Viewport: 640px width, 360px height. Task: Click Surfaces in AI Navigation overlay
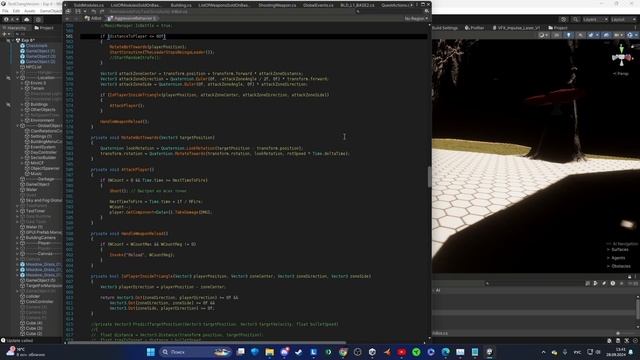(620, 249)
